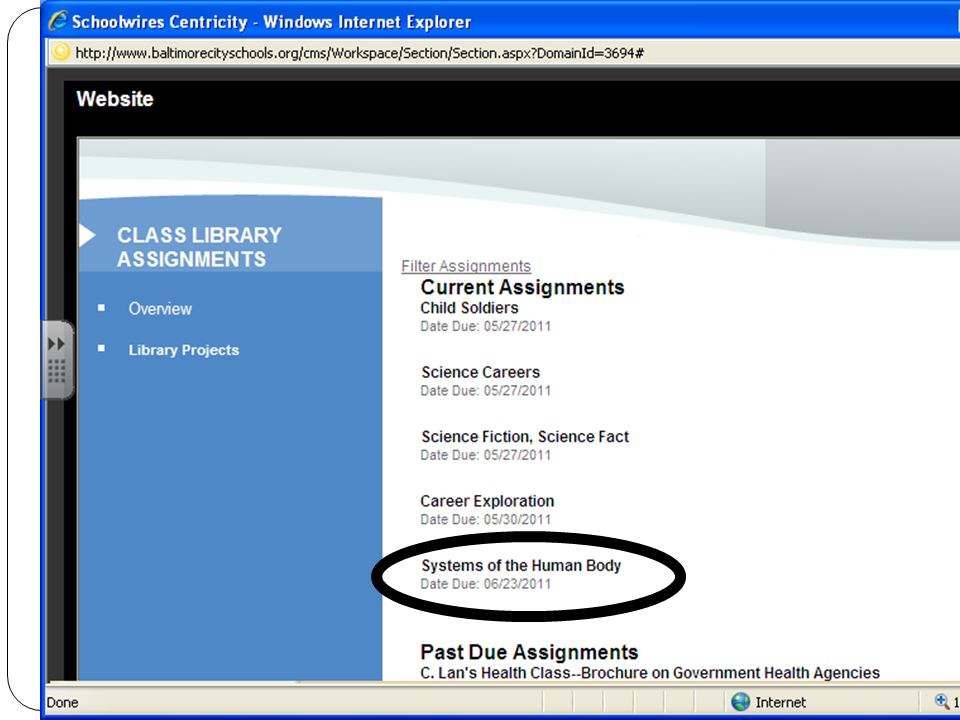The width and height of the screenshot is (960, 720).
Task: Open the Child Soldiers assignment
Action: [469, 308]
